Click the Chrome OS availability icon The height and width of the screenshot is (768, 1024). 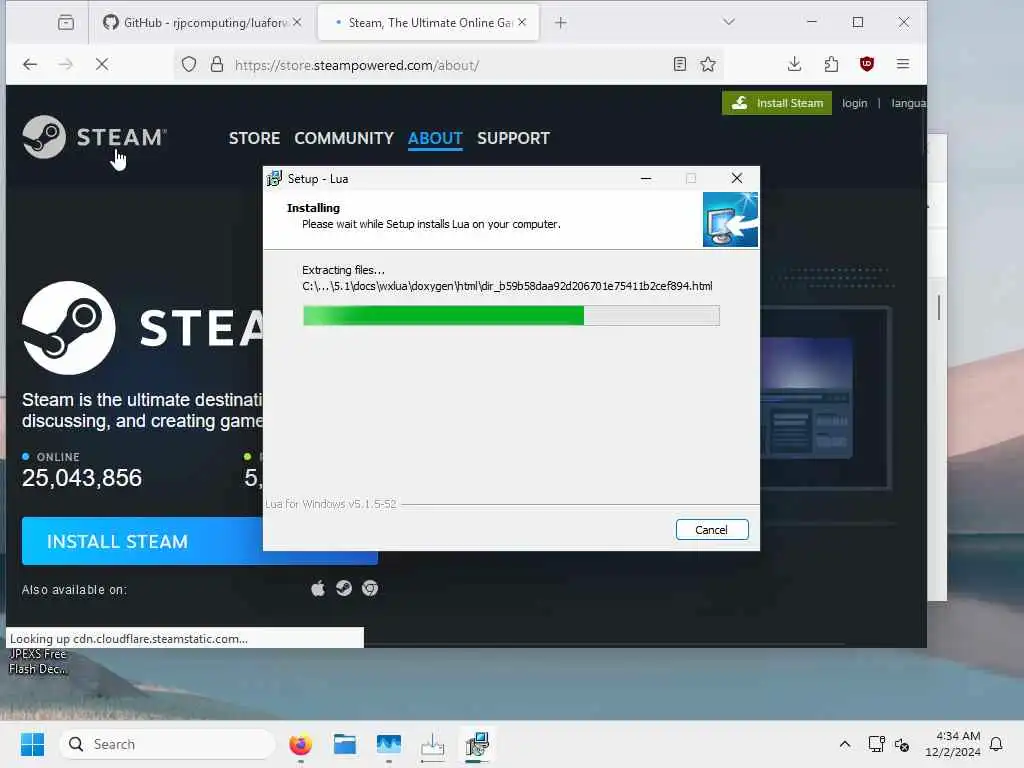[x=370, y=588]
